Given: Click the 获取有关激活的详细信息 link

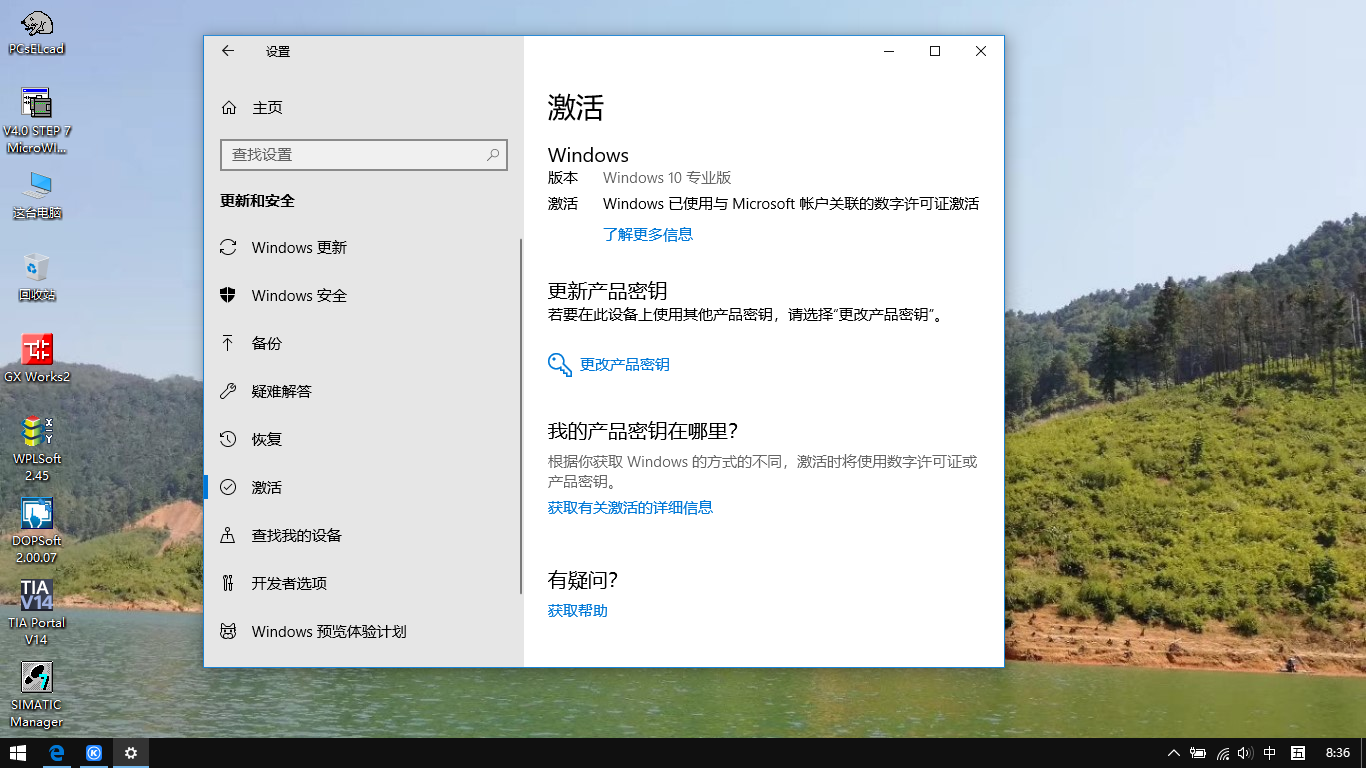Looking at the screenshot, I should pos(630,508).
